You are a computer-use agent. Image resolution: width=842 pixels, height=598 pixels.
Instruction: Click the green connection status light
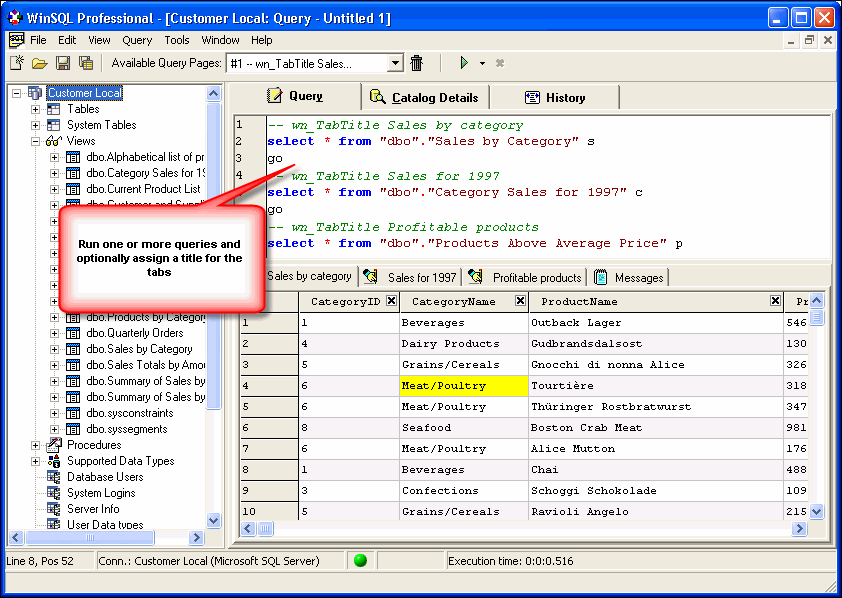click(x=361, y=560)
